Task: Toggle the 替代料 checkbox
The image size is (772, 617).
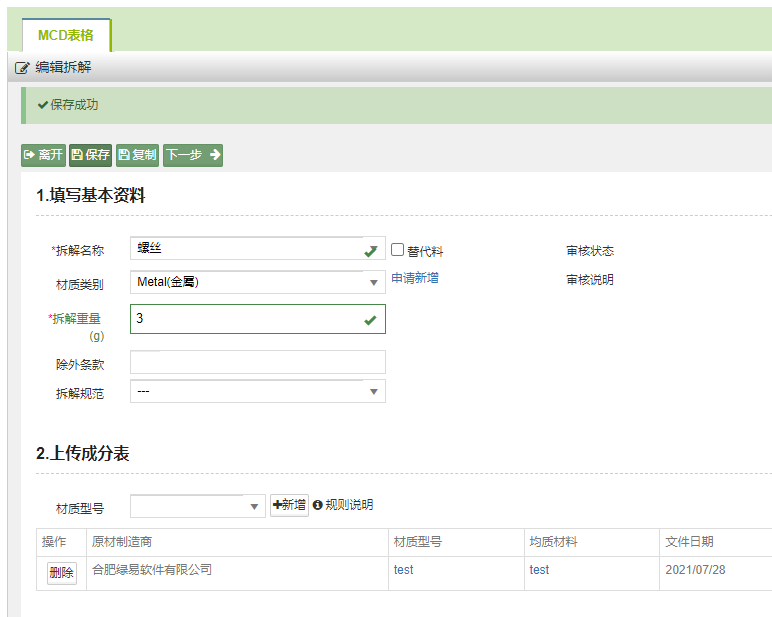Action: (397, 250)
